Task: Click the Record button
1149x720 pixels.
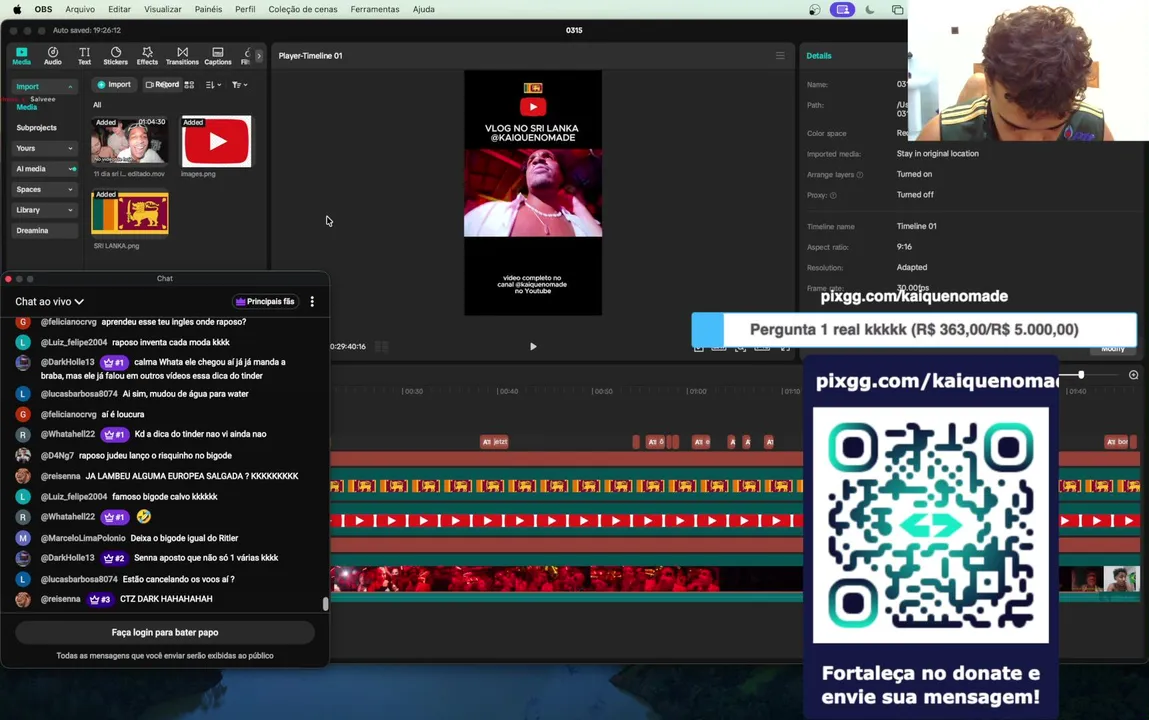Action: [x=161, y=85]
